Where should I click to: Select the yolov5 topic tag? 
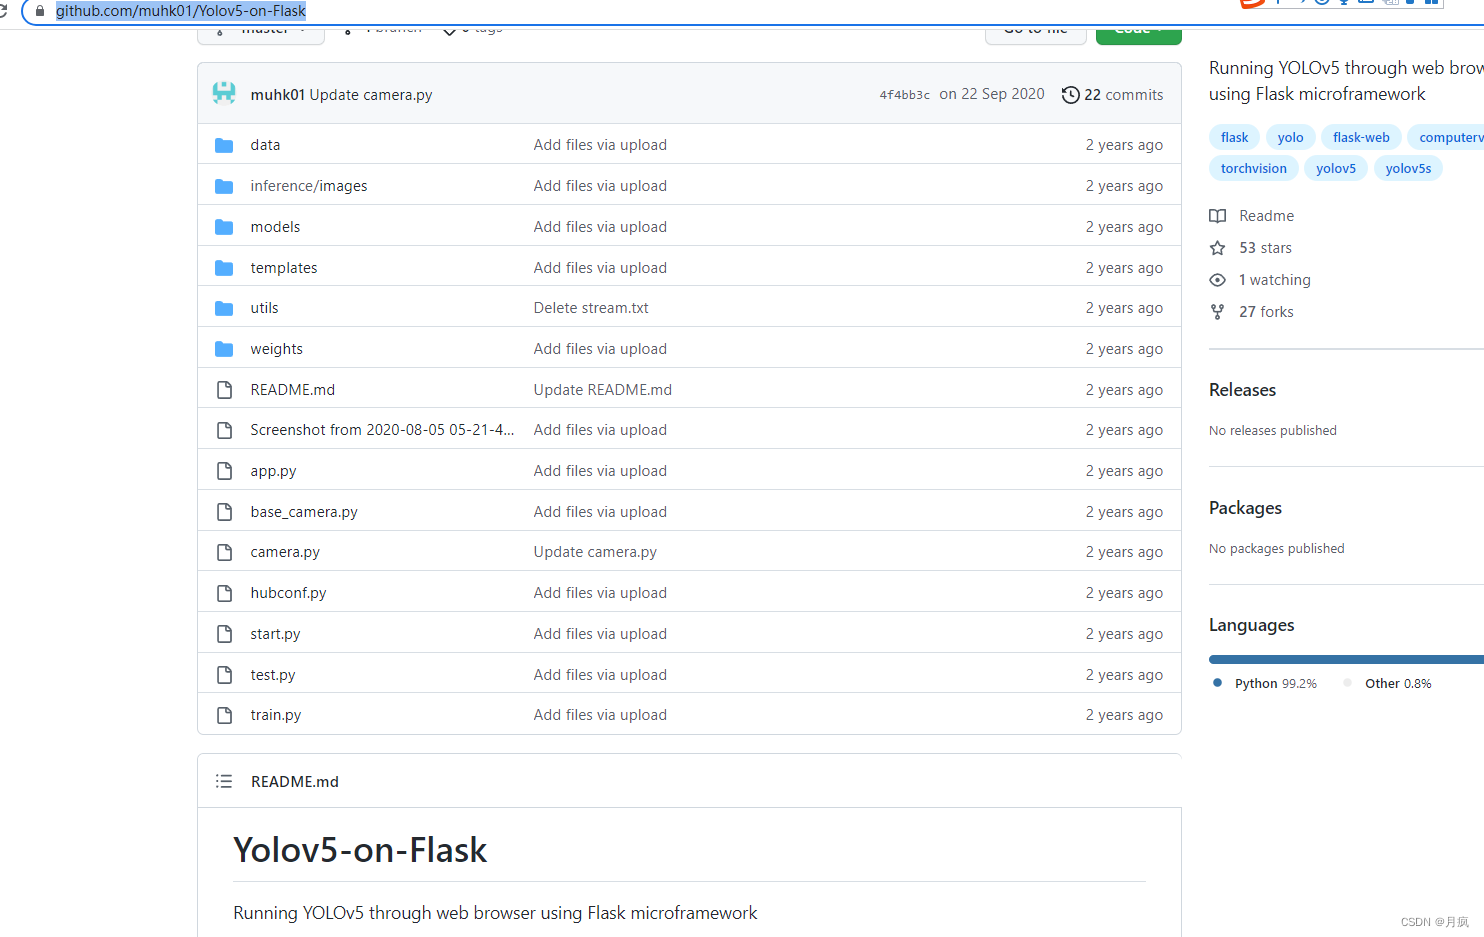click(1336, 168)
